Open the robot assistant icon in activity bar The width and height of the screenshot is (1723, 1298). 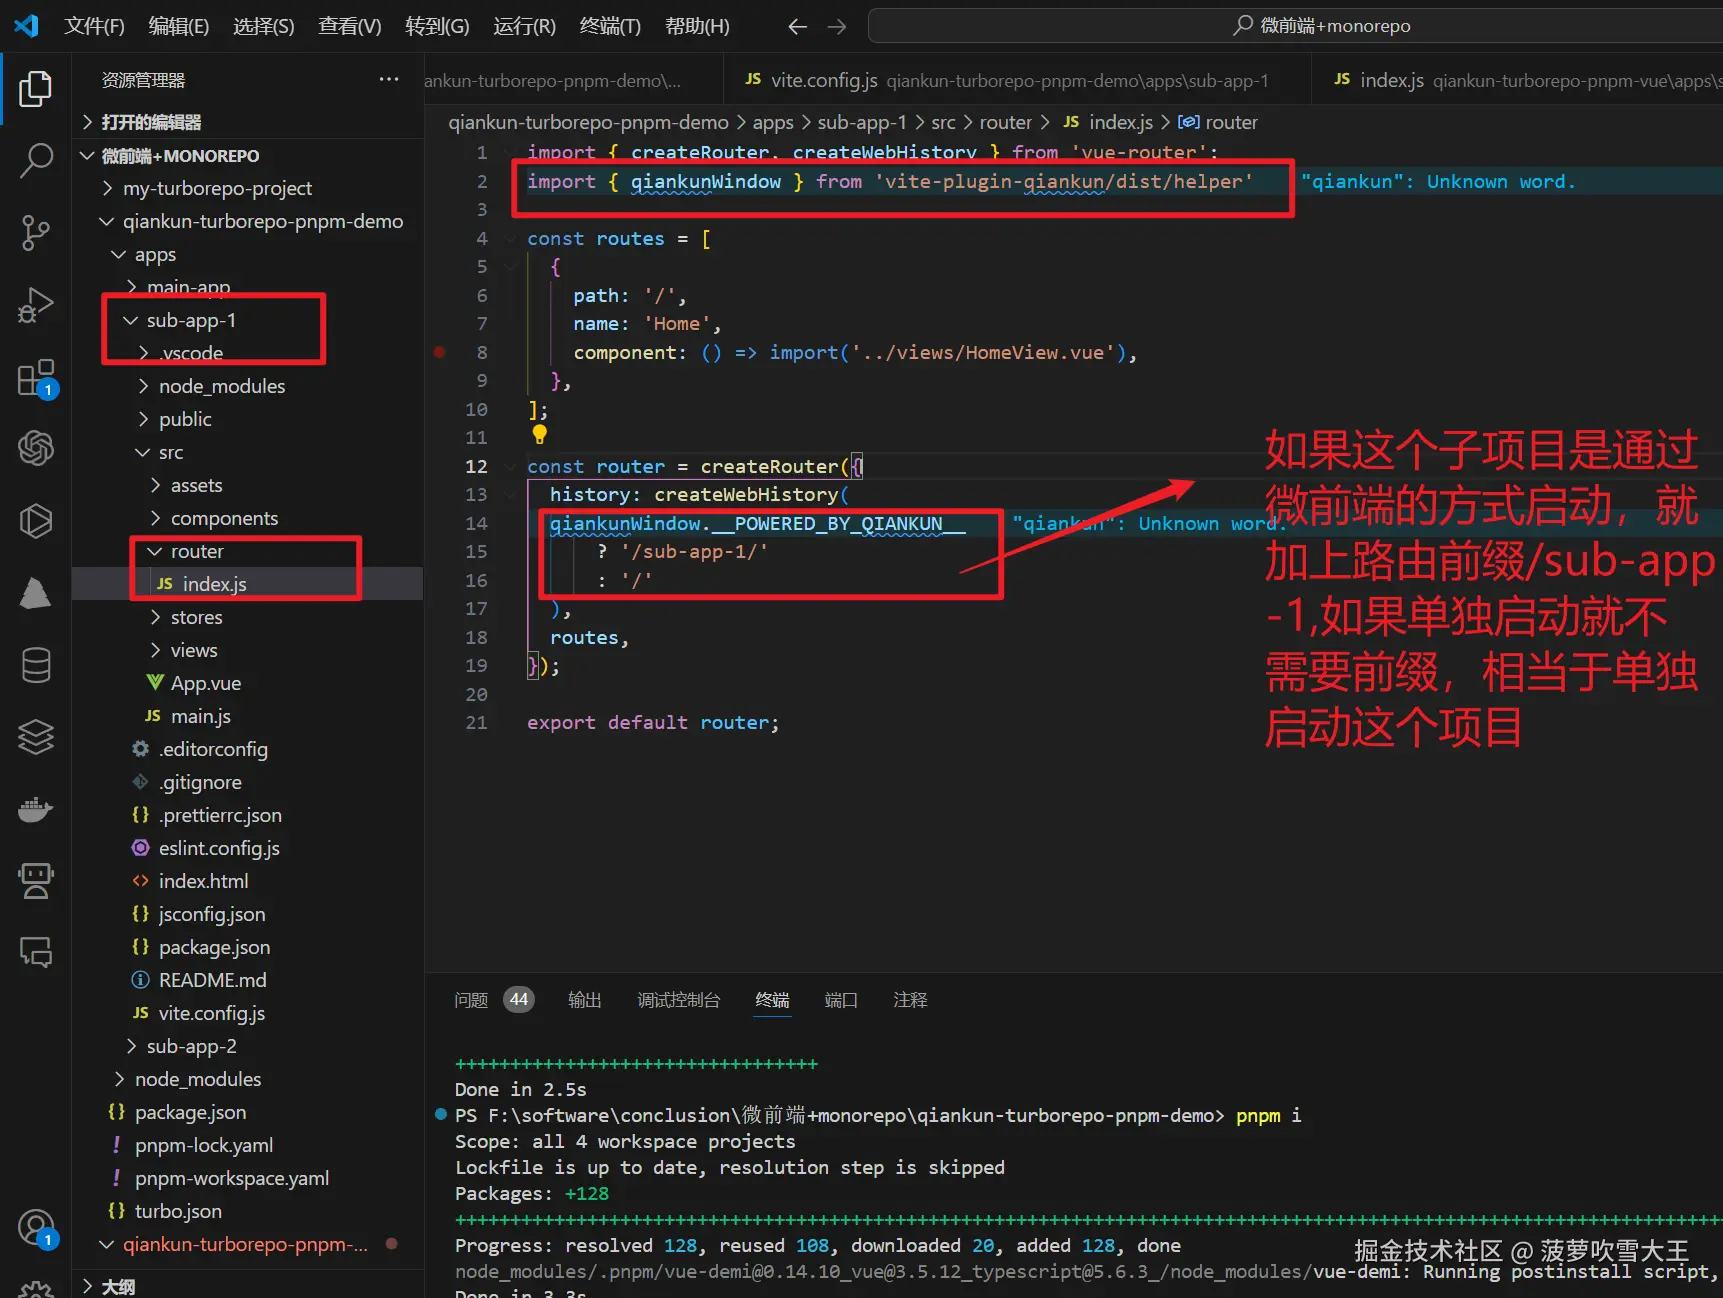(36, 881)
